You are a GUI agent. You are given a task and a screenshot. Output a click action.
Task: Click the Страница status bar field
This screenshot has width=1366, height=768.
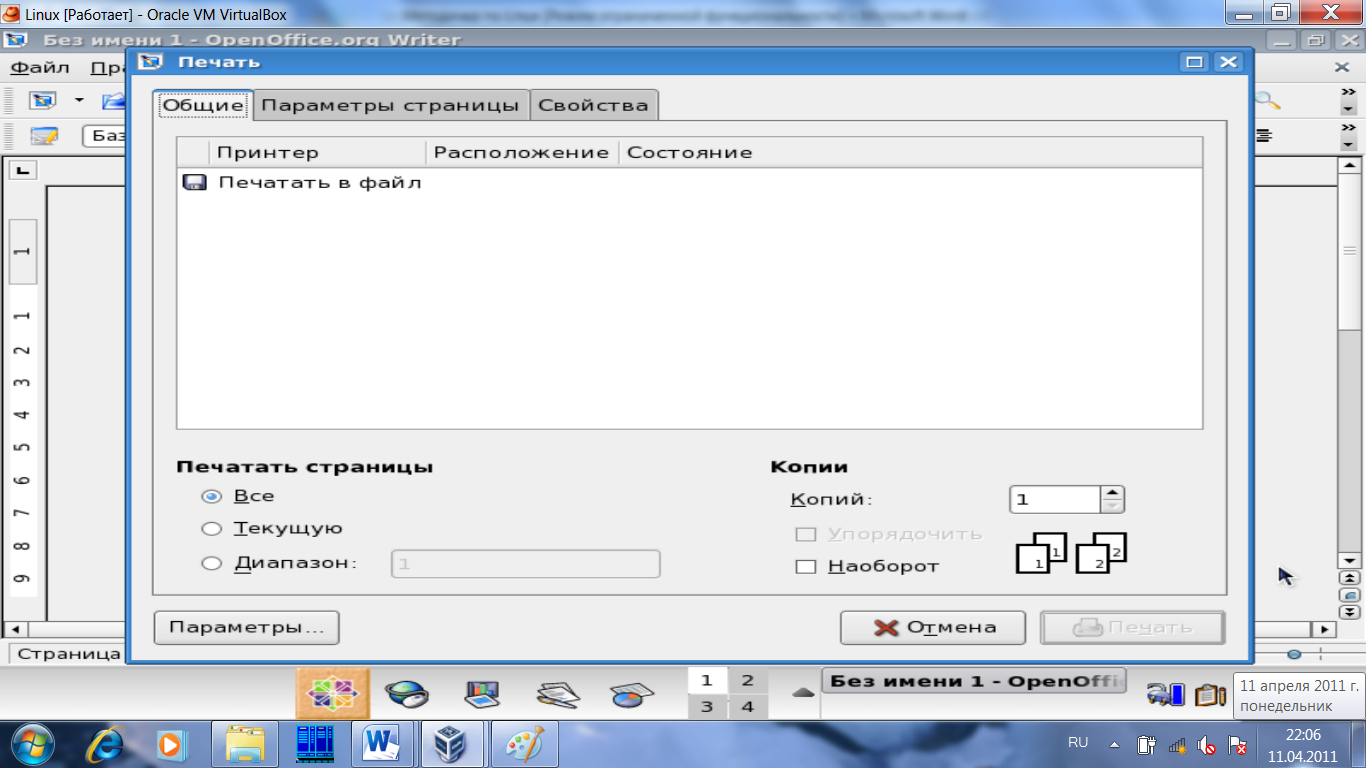click(68, 654)
